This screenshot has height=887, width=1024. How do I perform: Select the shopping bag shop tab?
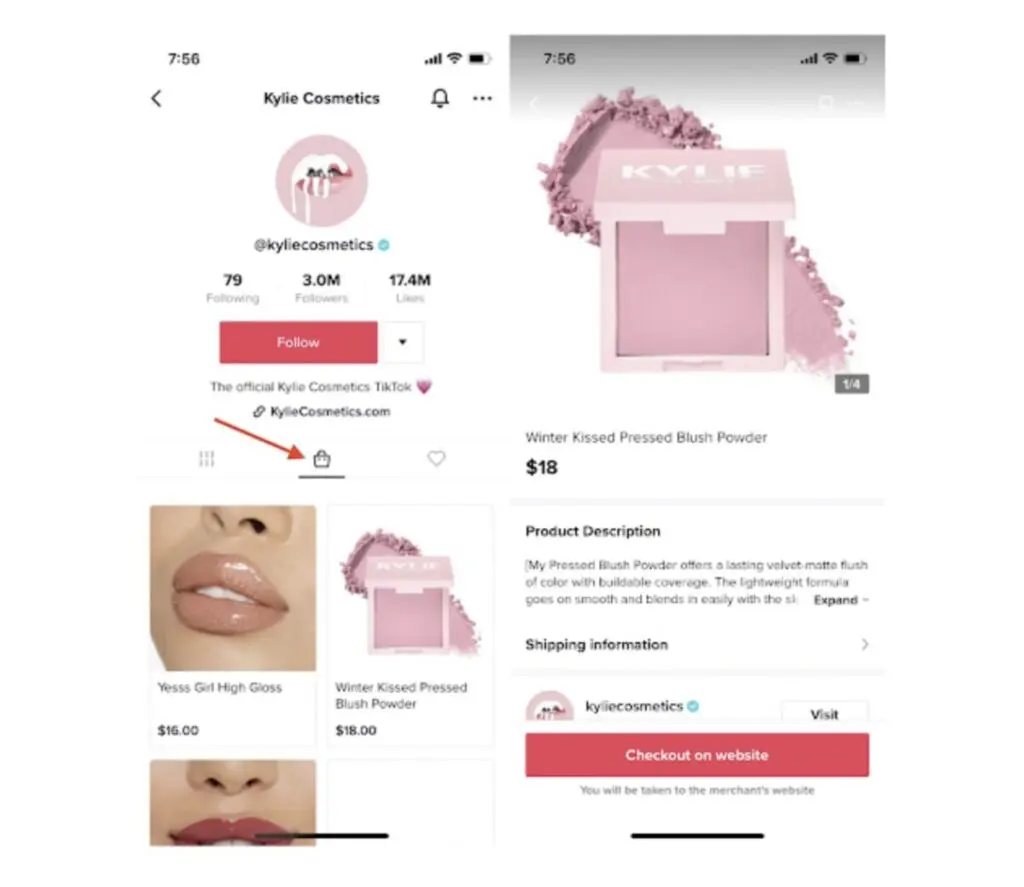click(x=321, y=459)
